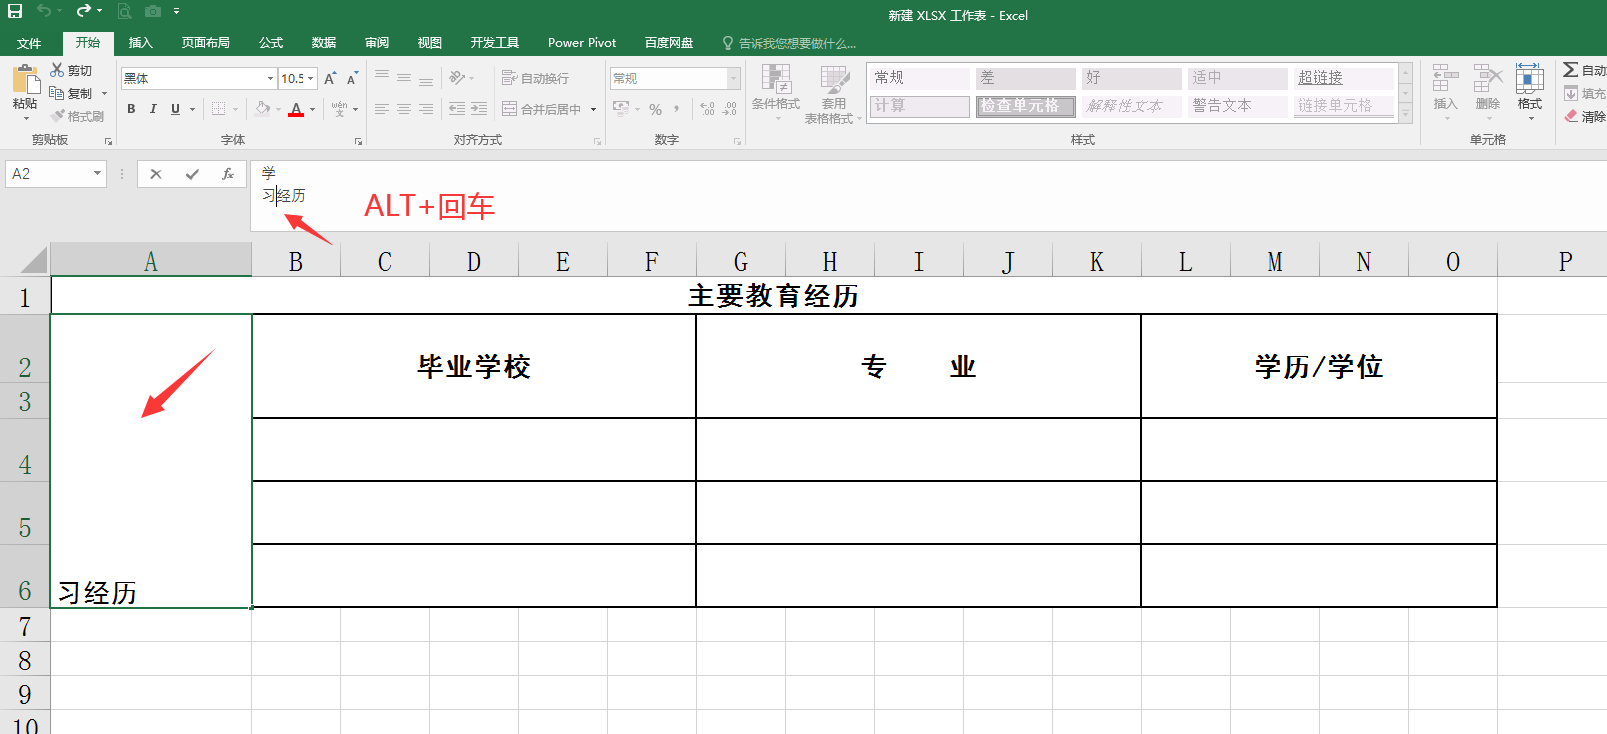The image size is (1607, 734).
Task: Select the 检查单元格 cell style
Action: click(1025, 106)
